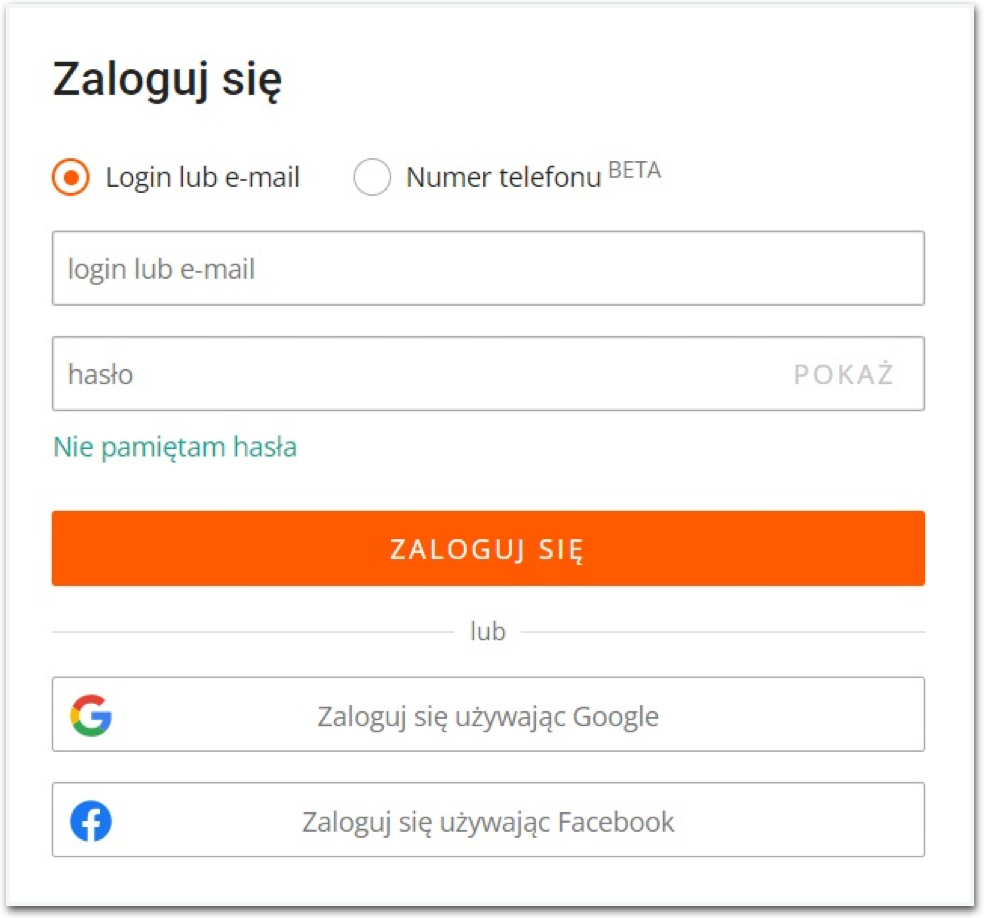Click the Facebook logo icon

pos(91,822)
